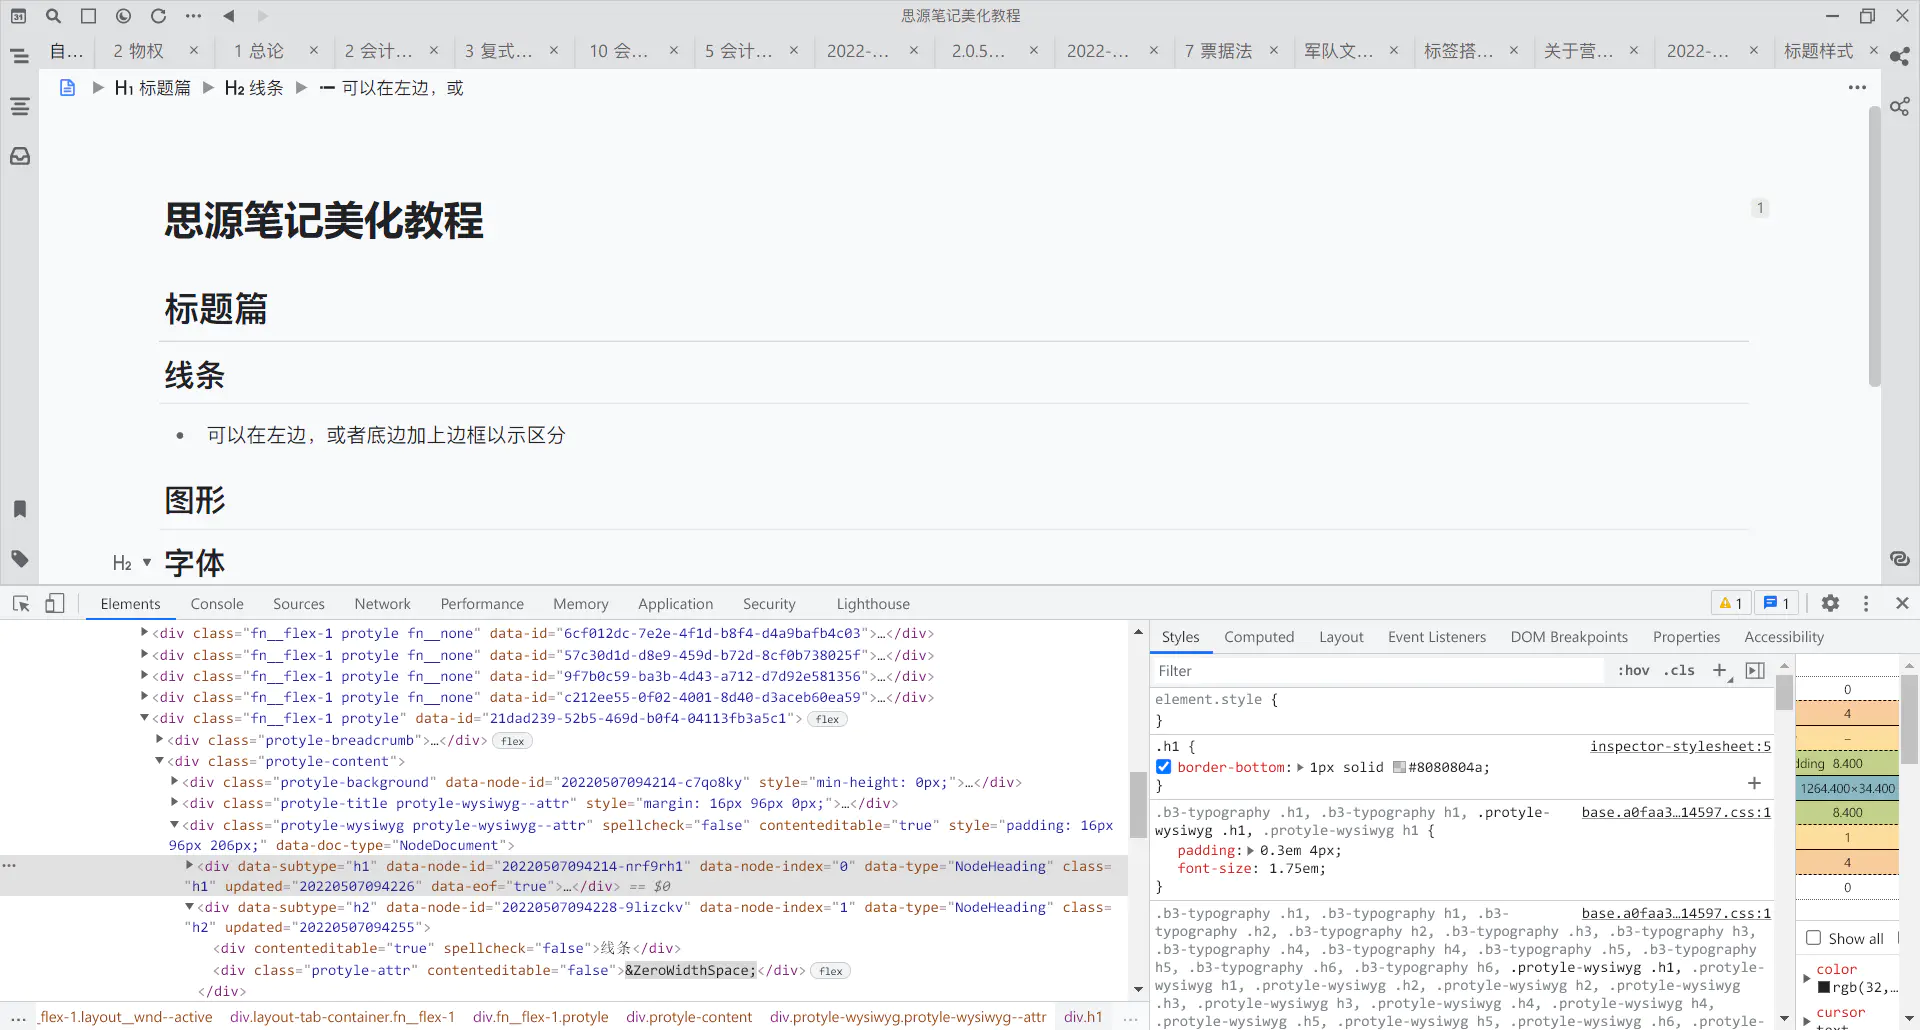Click the #8080804a border color swatch
This screenshot has height=1030, width=1920.
(1399, 767)
